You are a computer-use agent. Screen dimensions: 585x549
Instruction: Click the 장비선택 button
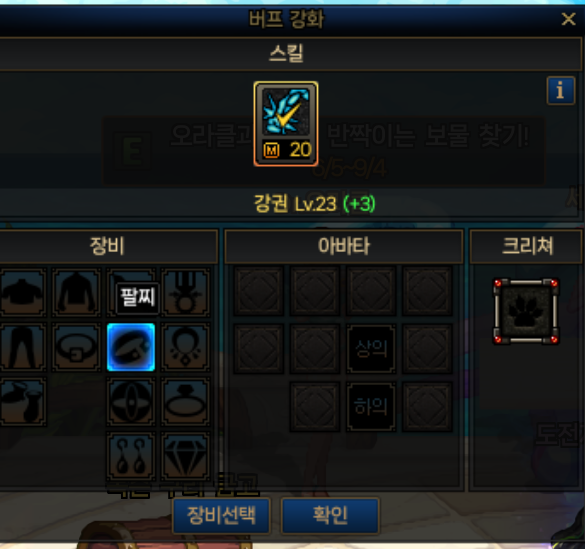point(221,515)
